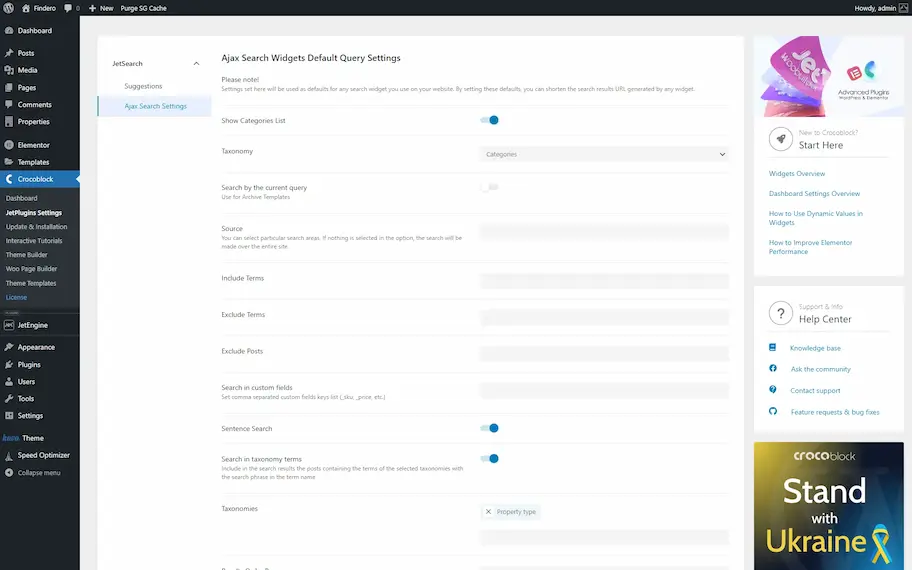
Task: Open How to Improve Elementor Performance link
Action: click(x=810, y=247)
